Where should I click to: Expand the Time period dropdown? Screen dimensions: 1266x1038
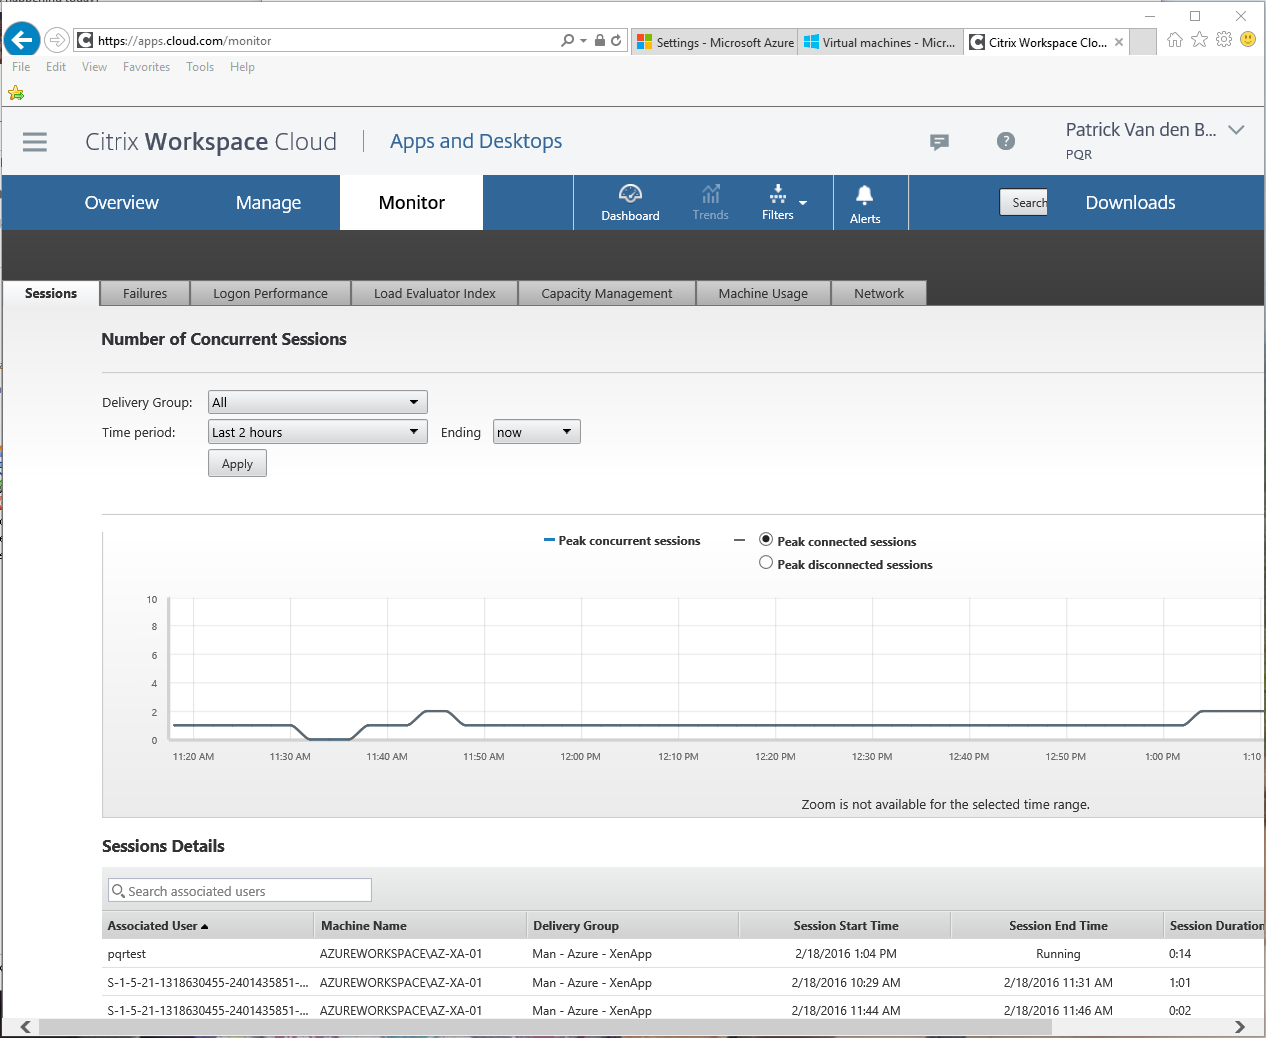pos(318,432)
